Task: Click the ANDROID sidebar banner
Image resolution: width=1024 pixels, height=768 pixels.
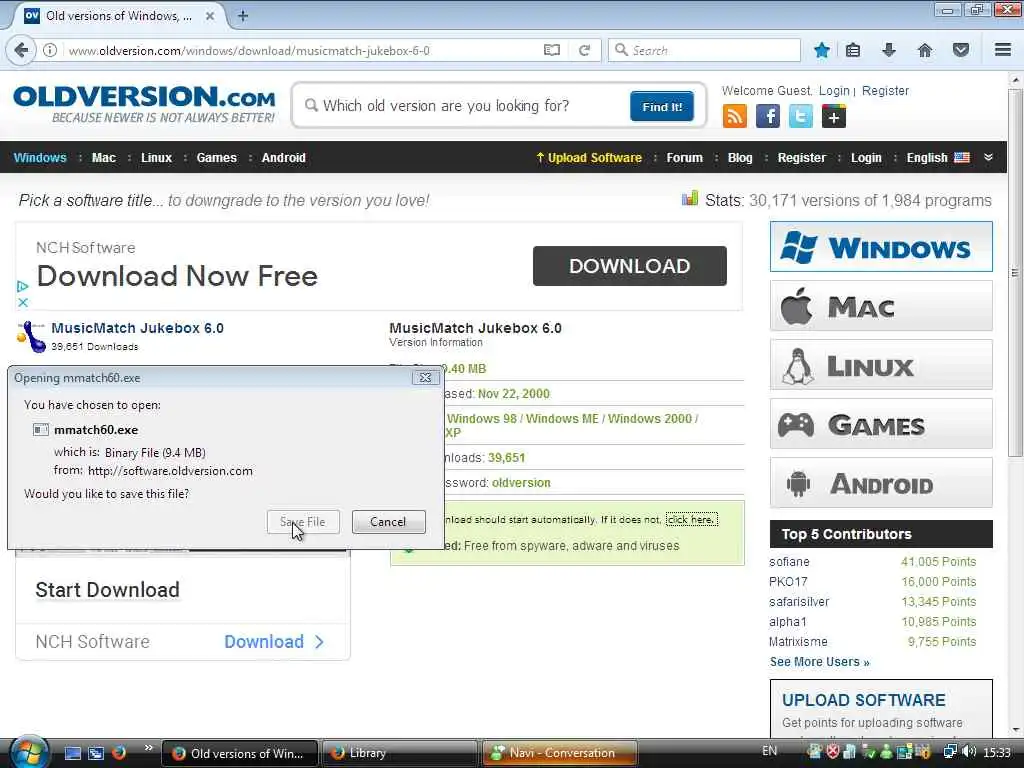Action: 881,483
